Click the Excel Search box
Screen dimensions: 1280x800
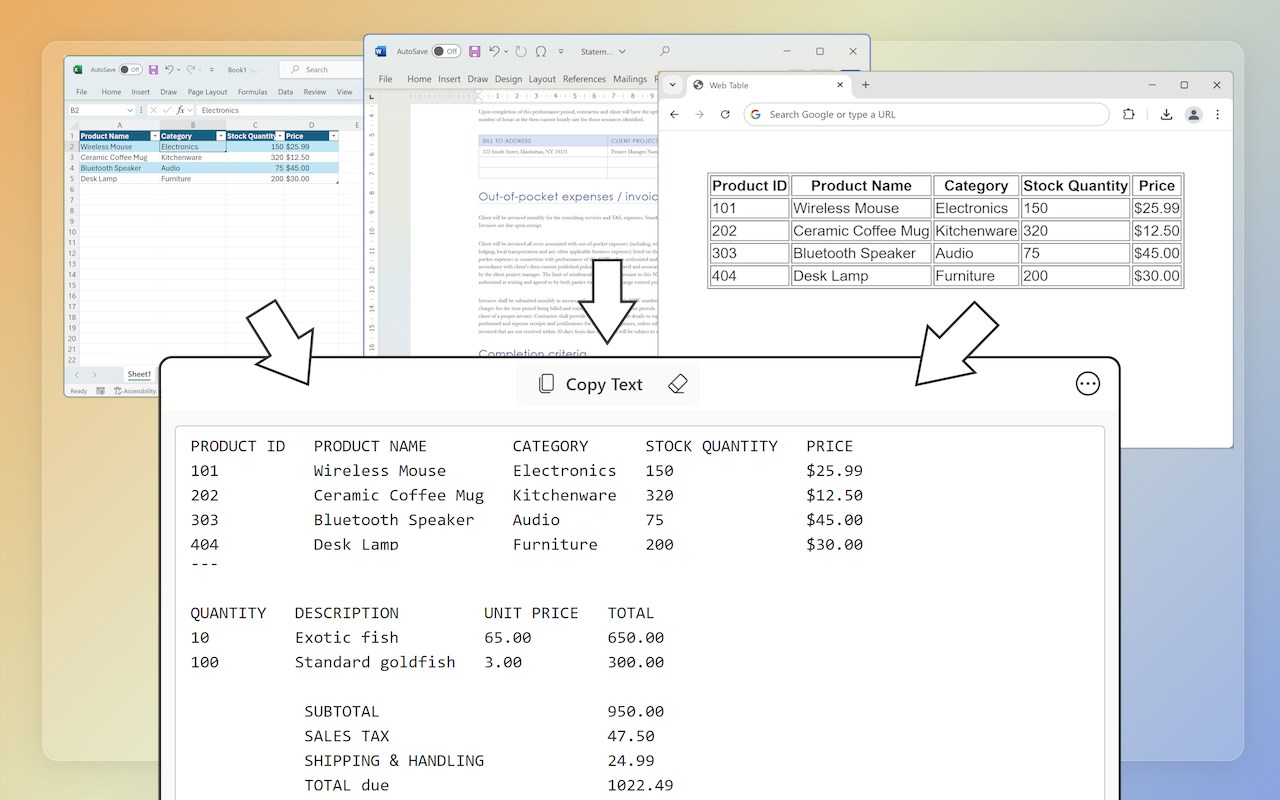321,70
